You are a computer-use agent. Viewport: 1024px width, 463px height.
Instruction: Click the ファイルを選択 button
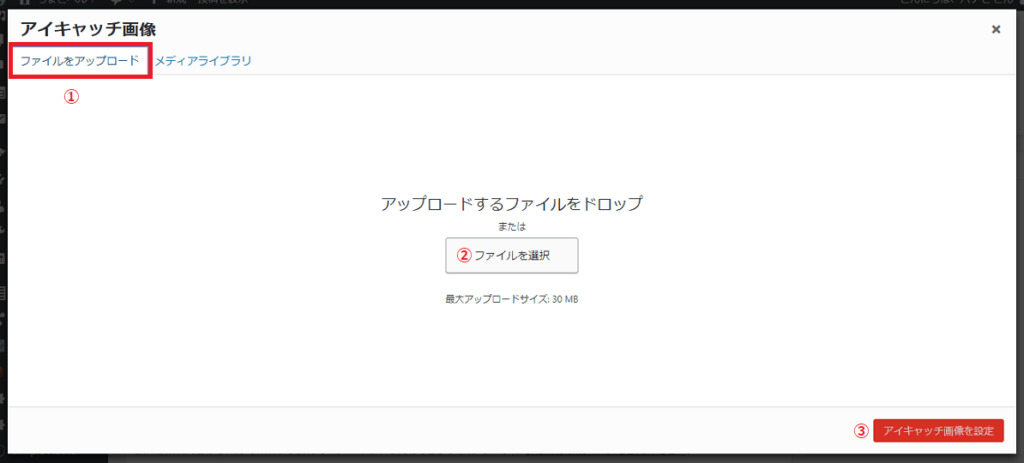(x=512, y=255)
